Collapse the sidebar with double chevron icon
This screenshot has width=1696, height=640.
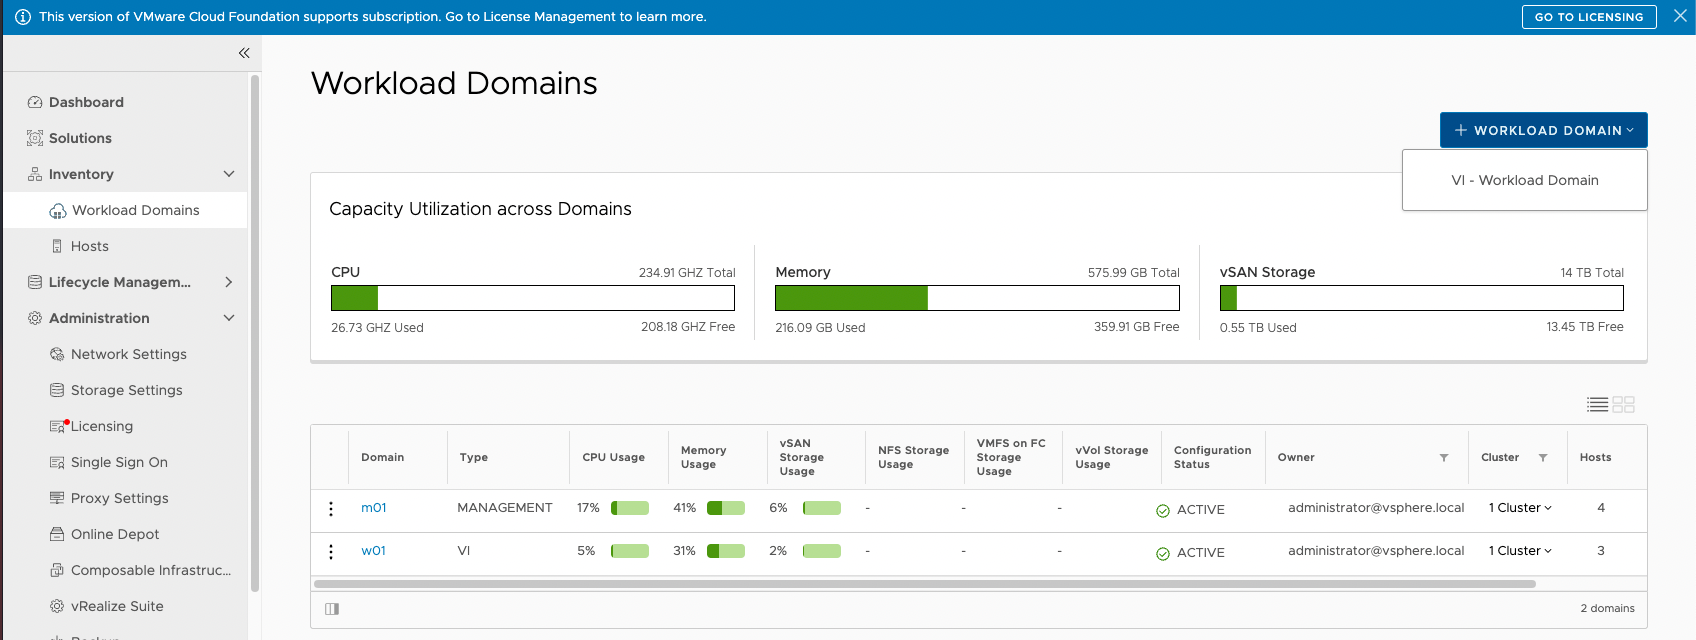point(244,53)
